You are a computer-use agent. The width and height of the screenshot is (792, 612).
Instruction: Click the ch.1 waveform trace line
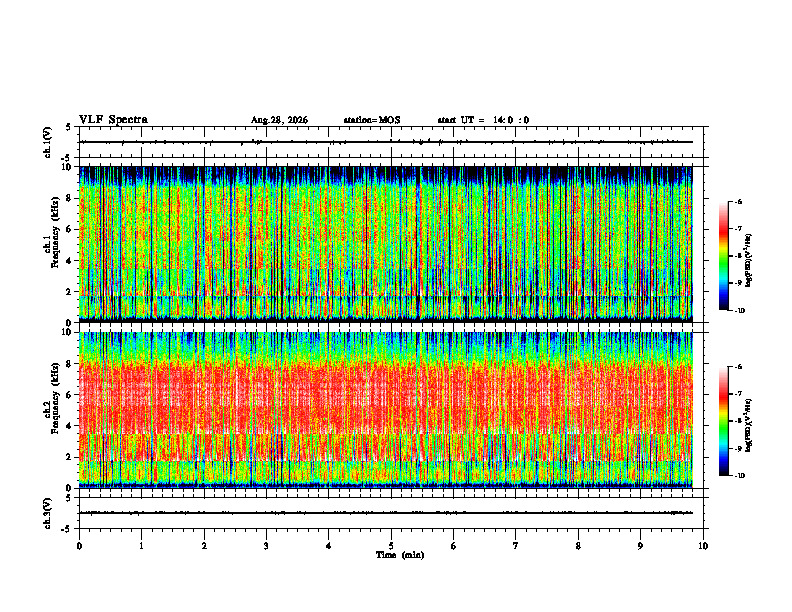tap(386, 142)
